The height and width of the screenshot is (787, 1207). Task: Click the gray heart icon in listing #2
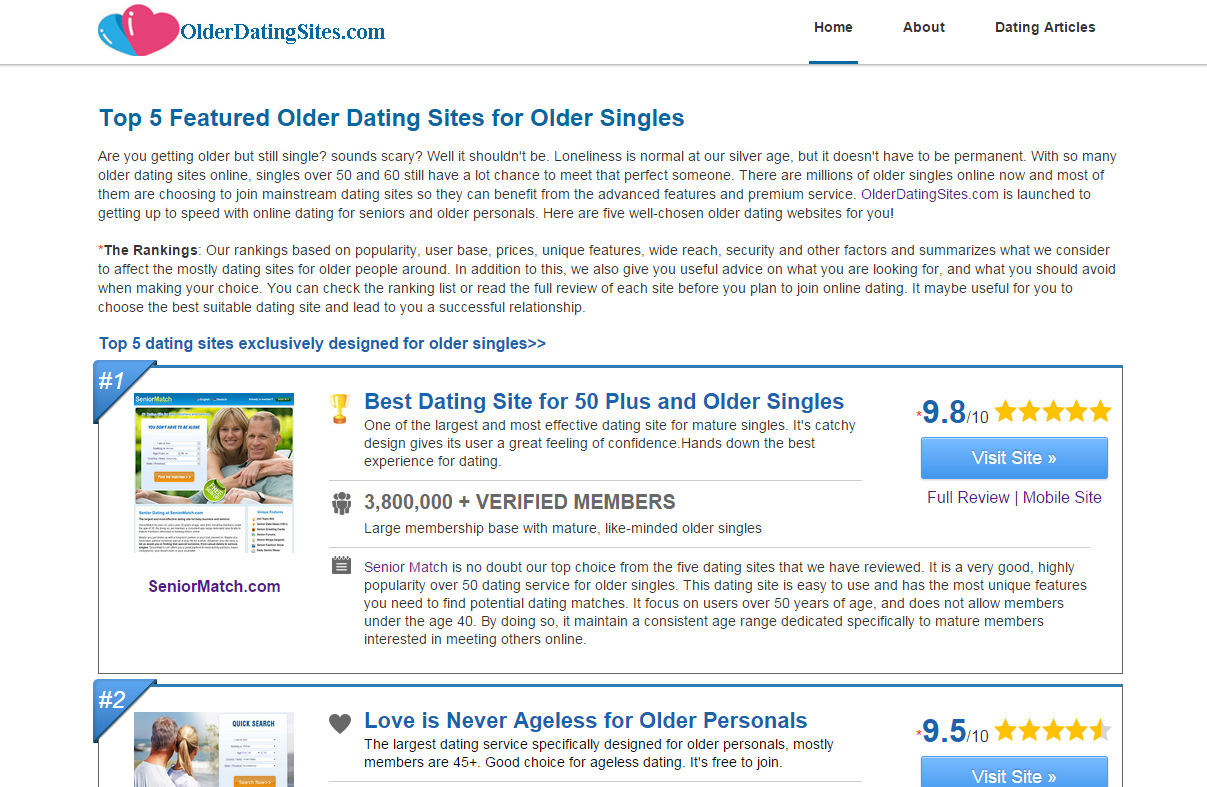coord(340,723)
